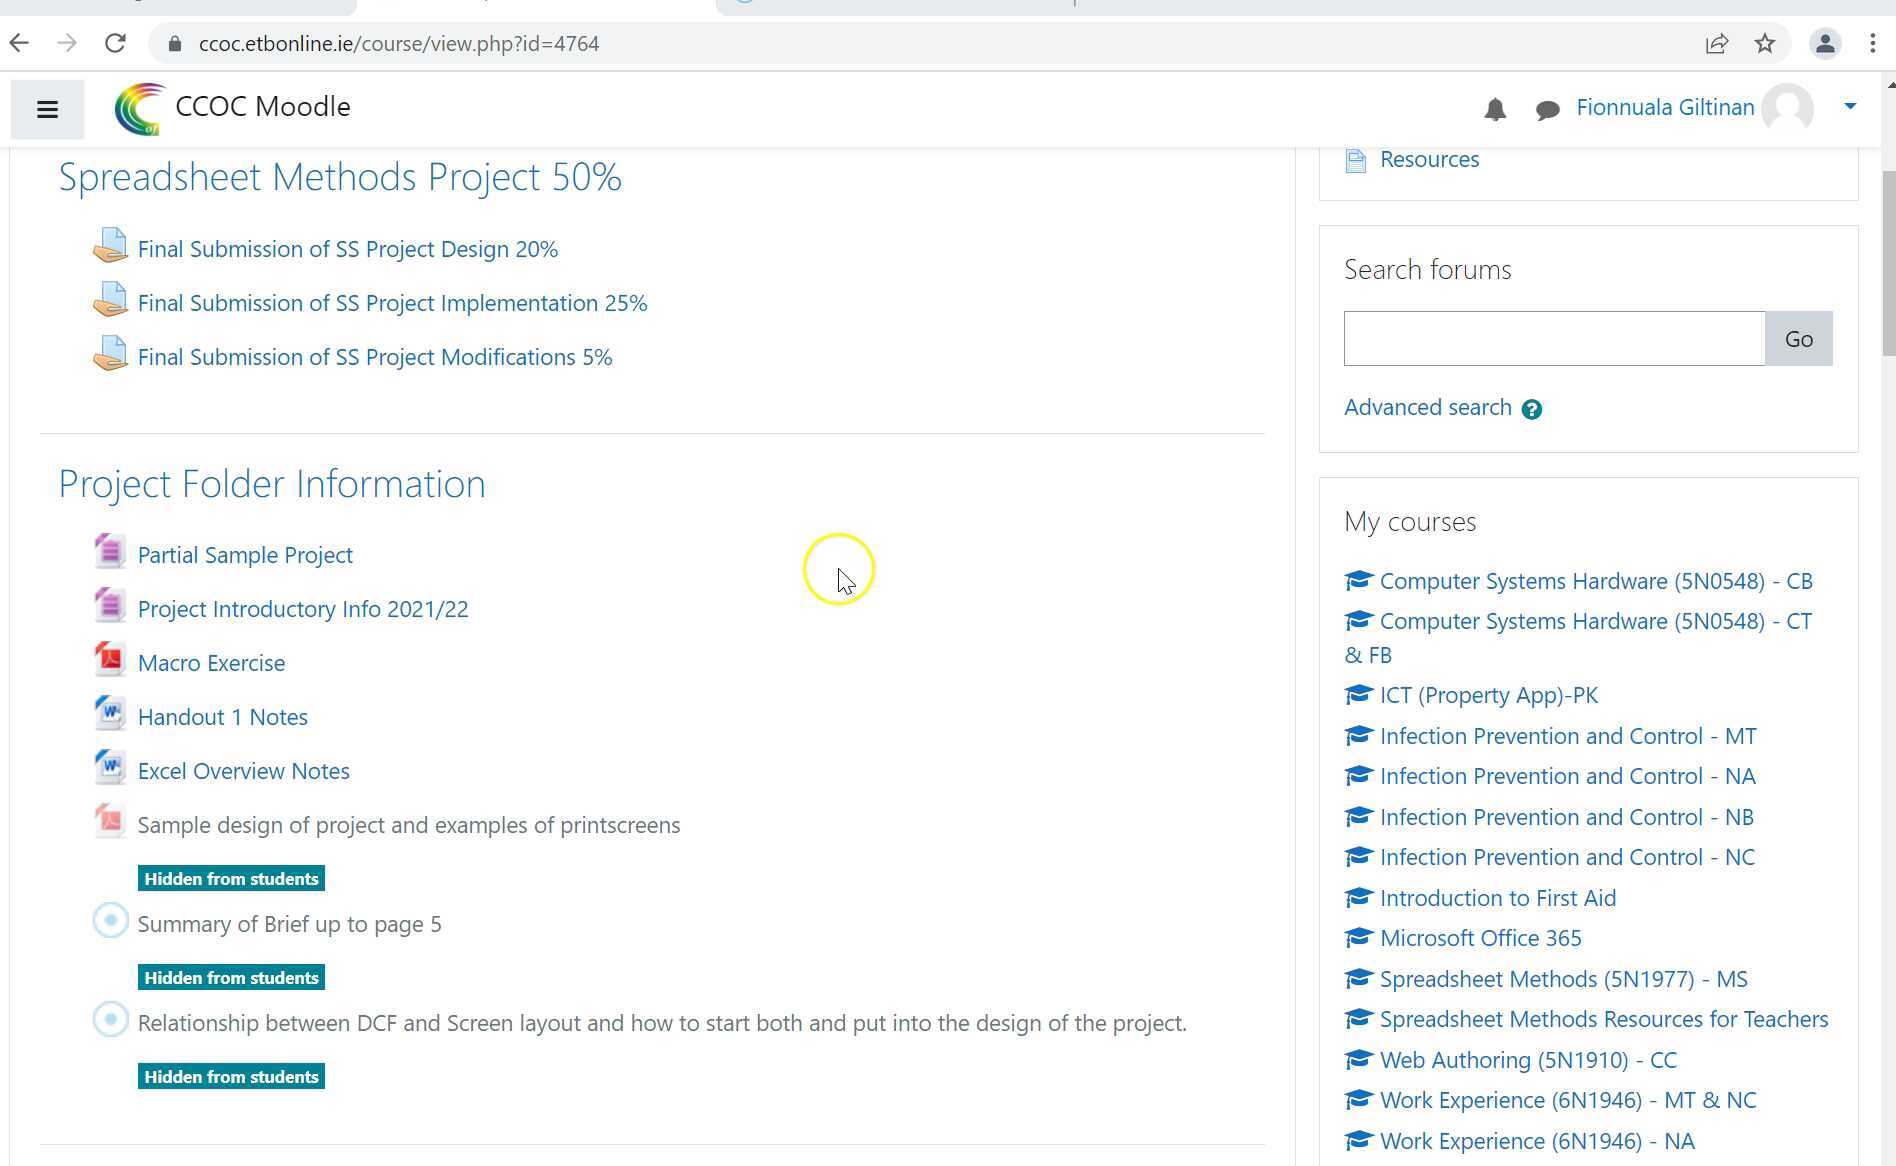The height and width of the screenshot is (1166, 1896).
Task: Click the help icon beside Advanced search
Action: click(1532, 408)
